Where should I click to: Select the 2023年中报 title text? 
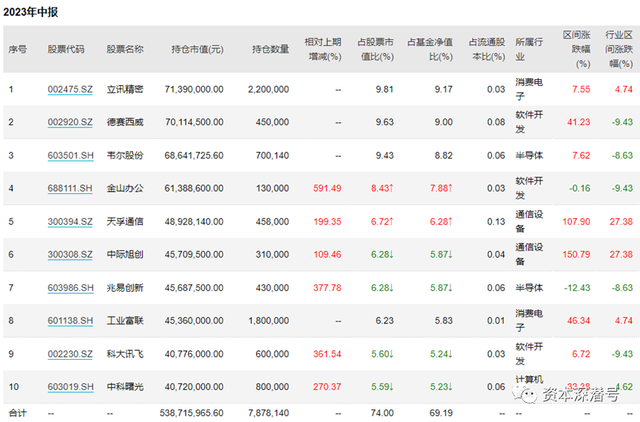(x=31, y=12)
